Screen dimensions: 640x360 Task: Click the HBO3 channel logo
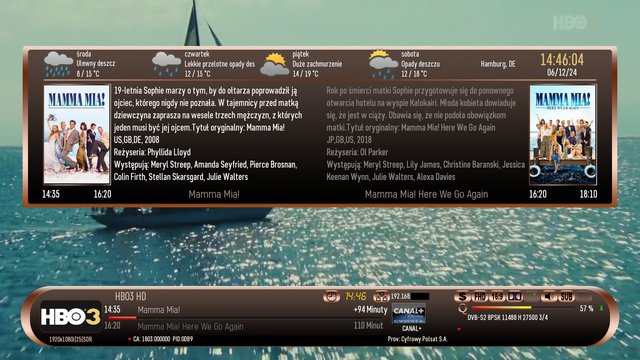tap(70, 317)
